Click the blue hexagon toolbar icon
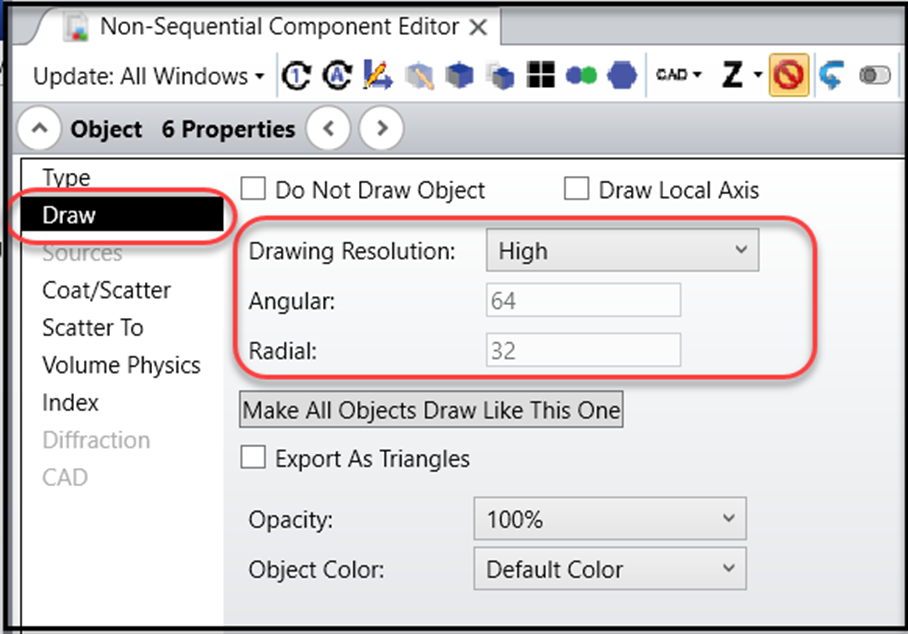 coord(622,75)
